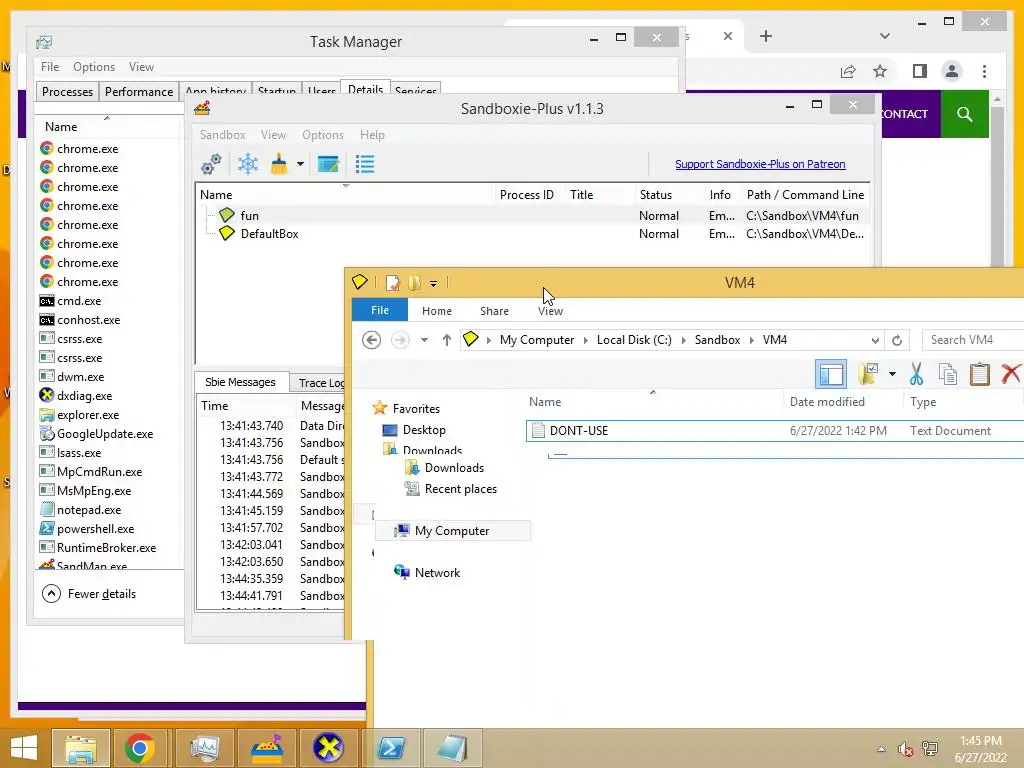Open the Share ribbon tab in Explorer
Viewport: 1024px width, 768px height.
click(x=494, y=311)
